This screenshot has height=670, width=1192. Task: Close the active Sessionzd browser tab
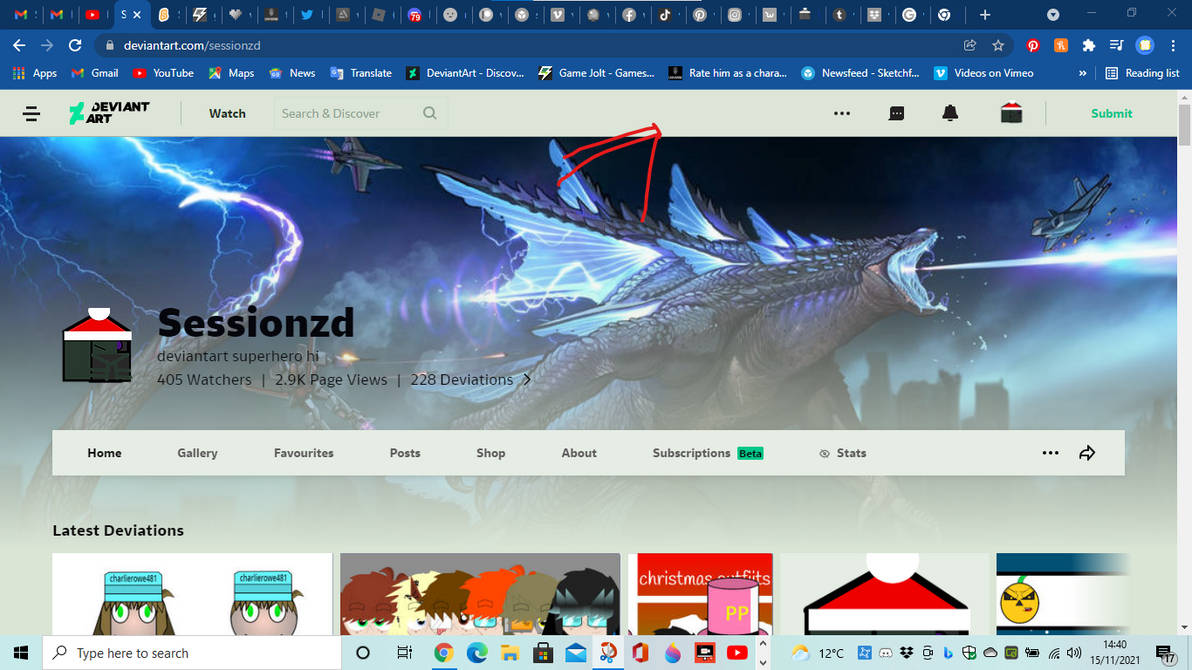click(x=137, y=14)
